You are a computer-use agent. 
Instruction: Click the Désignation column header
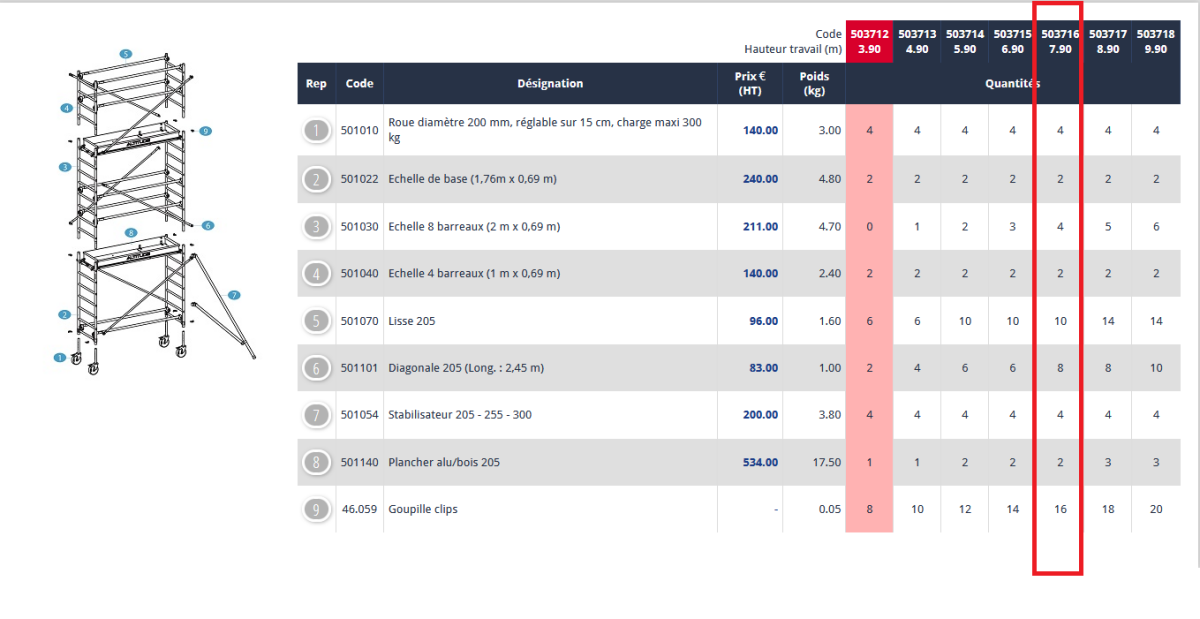point(550,84)
